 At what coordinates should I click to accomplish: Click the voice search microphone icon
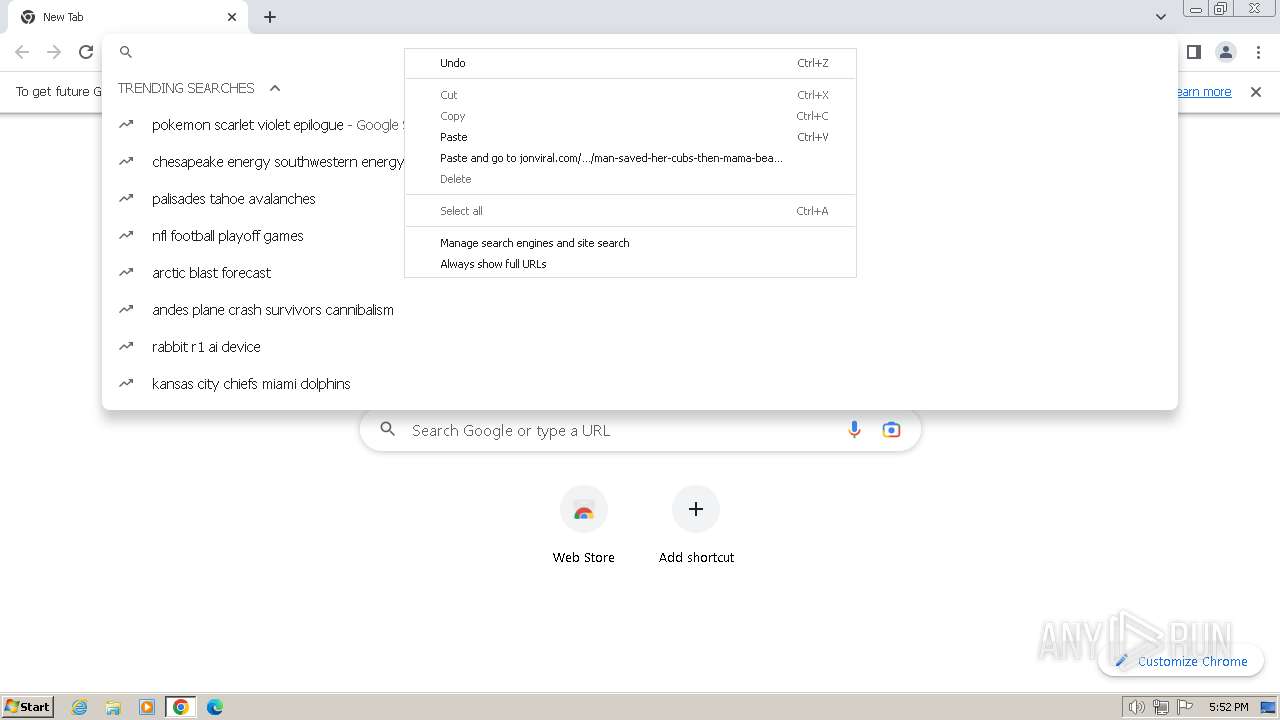(x=854, y=430)
